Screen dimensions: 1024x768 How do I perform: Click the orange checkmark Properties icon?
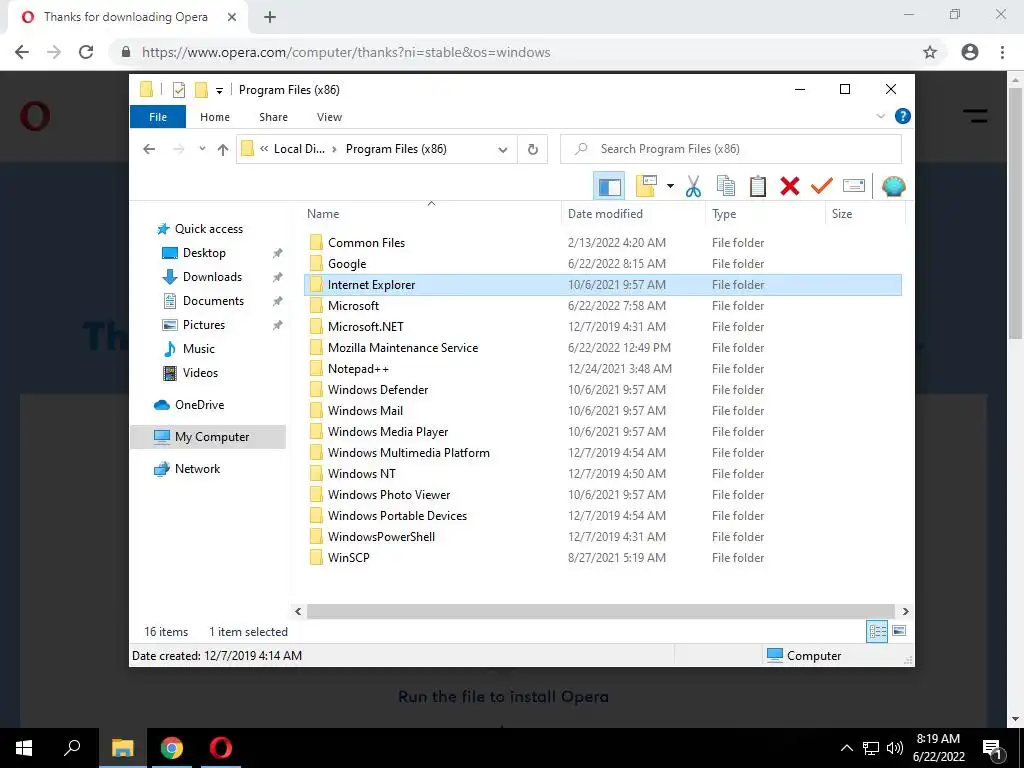click(x=822, y=186)
